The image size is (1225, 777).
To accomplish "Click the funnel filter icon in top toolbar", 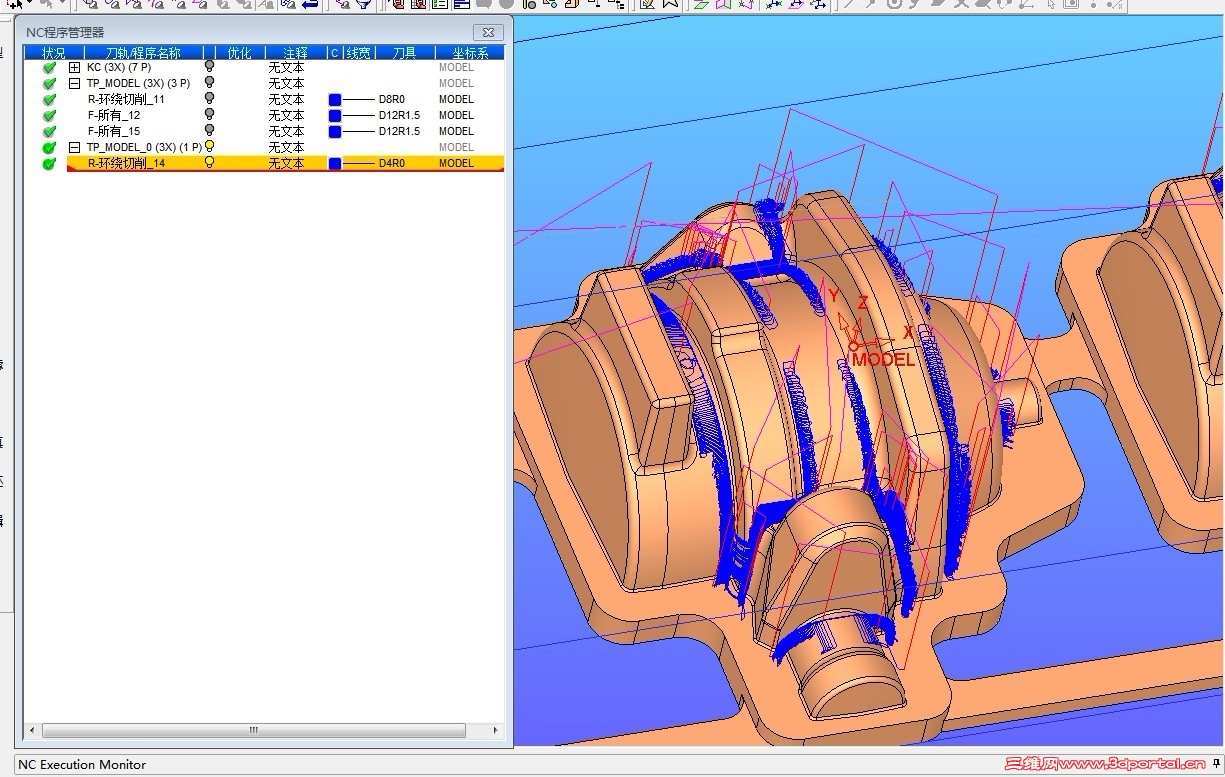I will (x=364, y=4).
